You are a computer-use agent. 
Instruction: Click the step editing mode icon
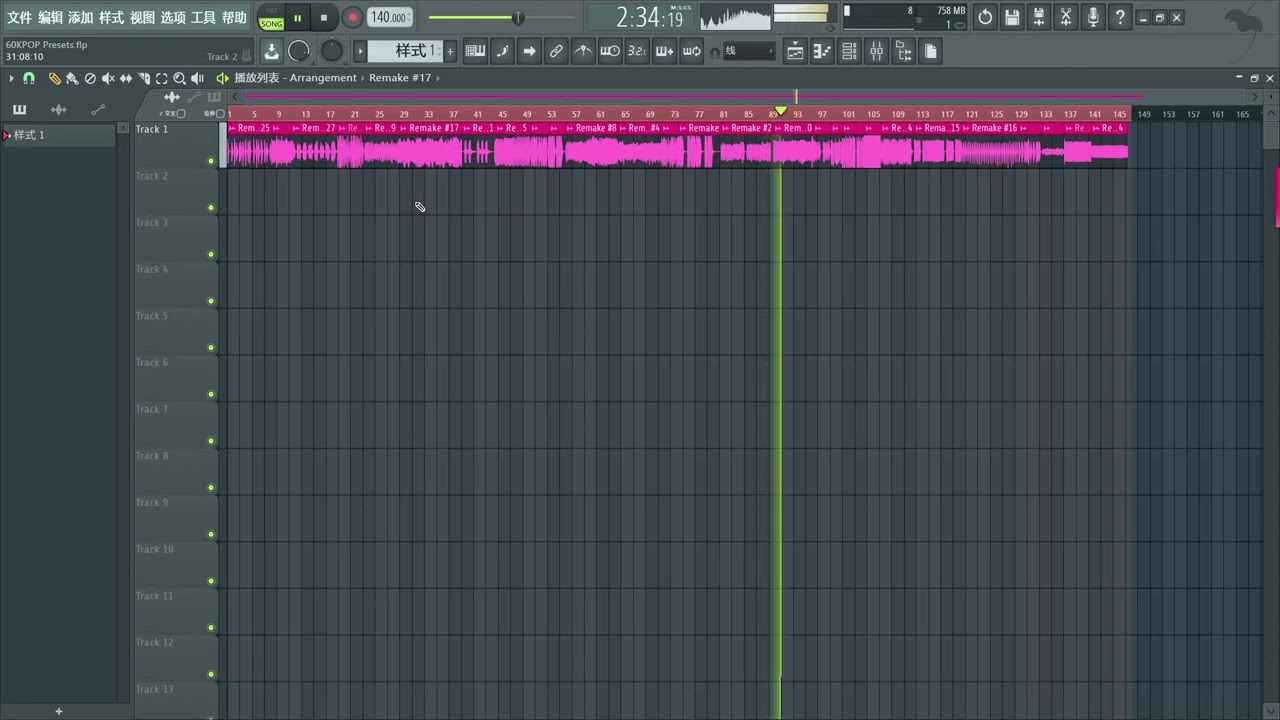click(502, 51)
